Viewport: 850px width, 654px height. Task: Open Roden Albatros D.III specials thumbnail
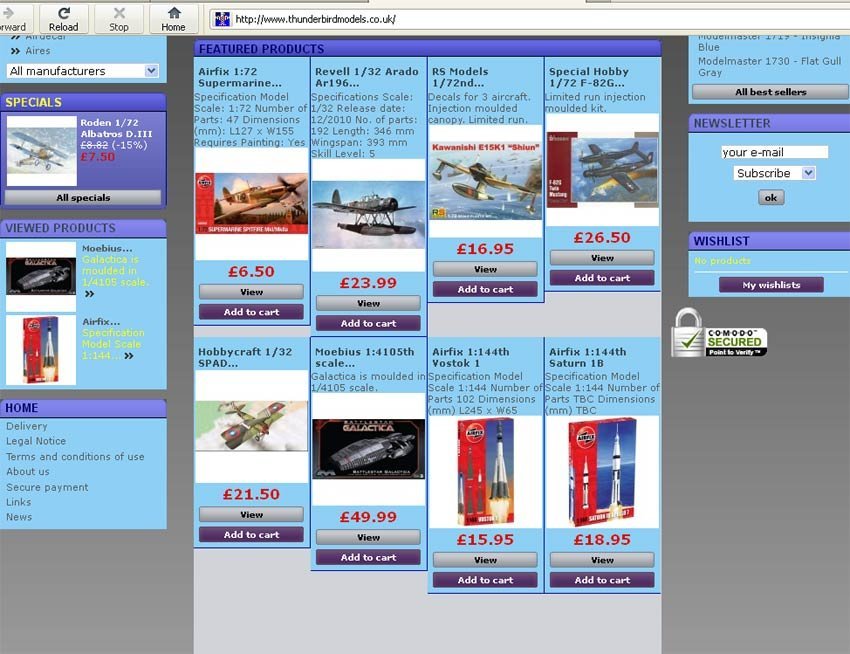click(x=42, y=151)
